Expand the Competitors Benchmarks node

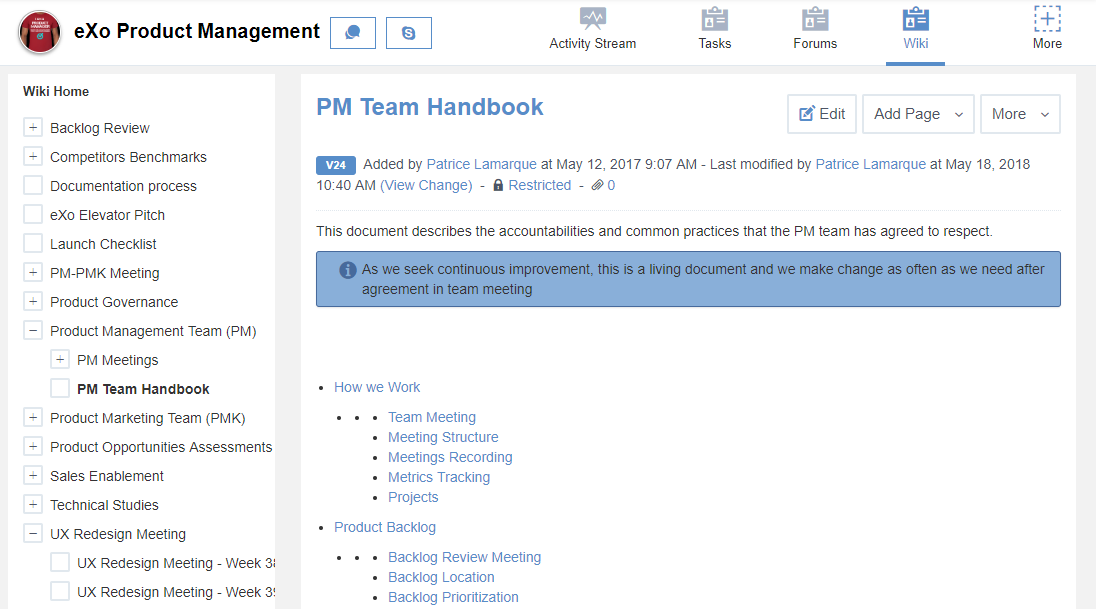pos(33,156)
